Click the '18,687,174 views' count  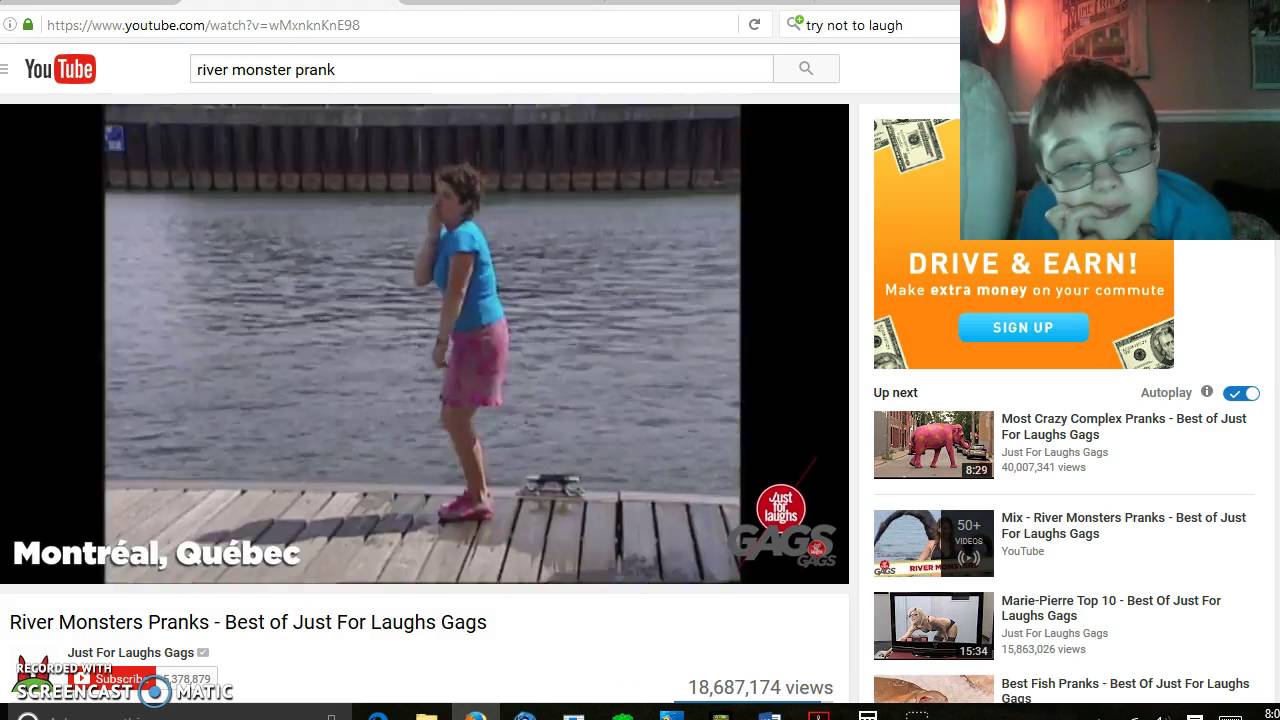coord(760,688)
